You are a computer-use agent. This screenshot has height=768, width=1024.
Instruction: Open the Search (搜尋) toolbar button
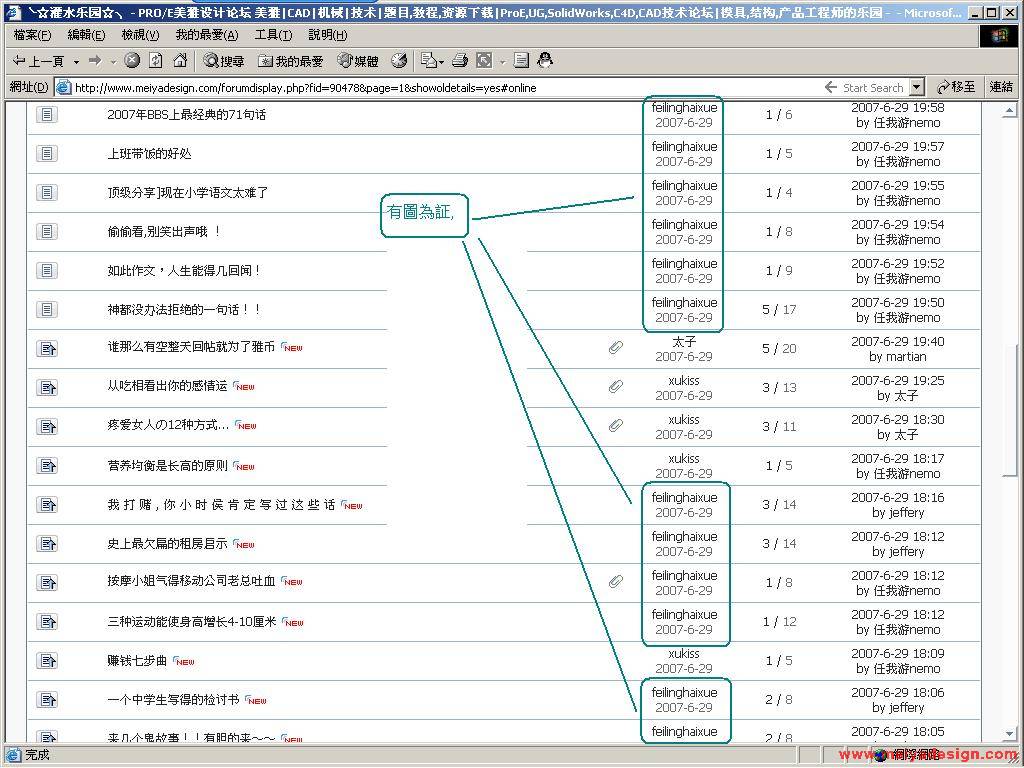pyautogui.click(x=224, y=61)
